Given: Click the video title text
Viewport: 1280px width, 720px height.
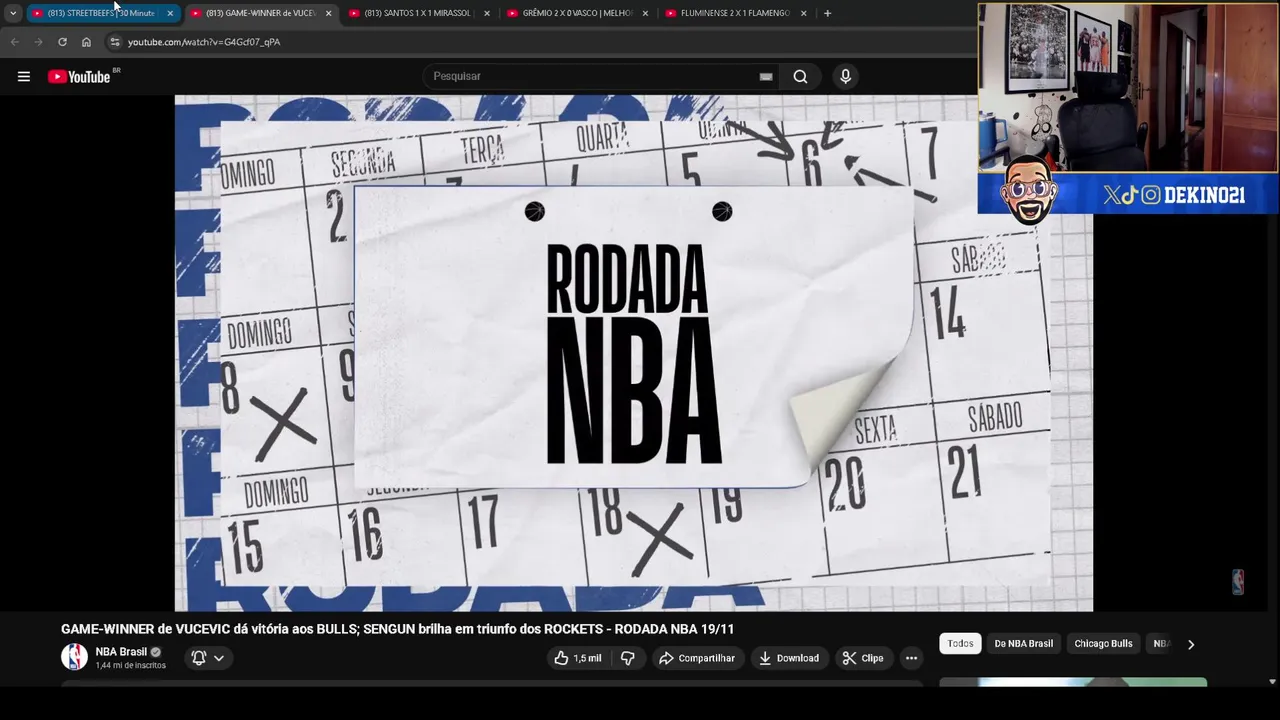Looking at the screenshot, I should pyautogui.click(x=397, y=629).
